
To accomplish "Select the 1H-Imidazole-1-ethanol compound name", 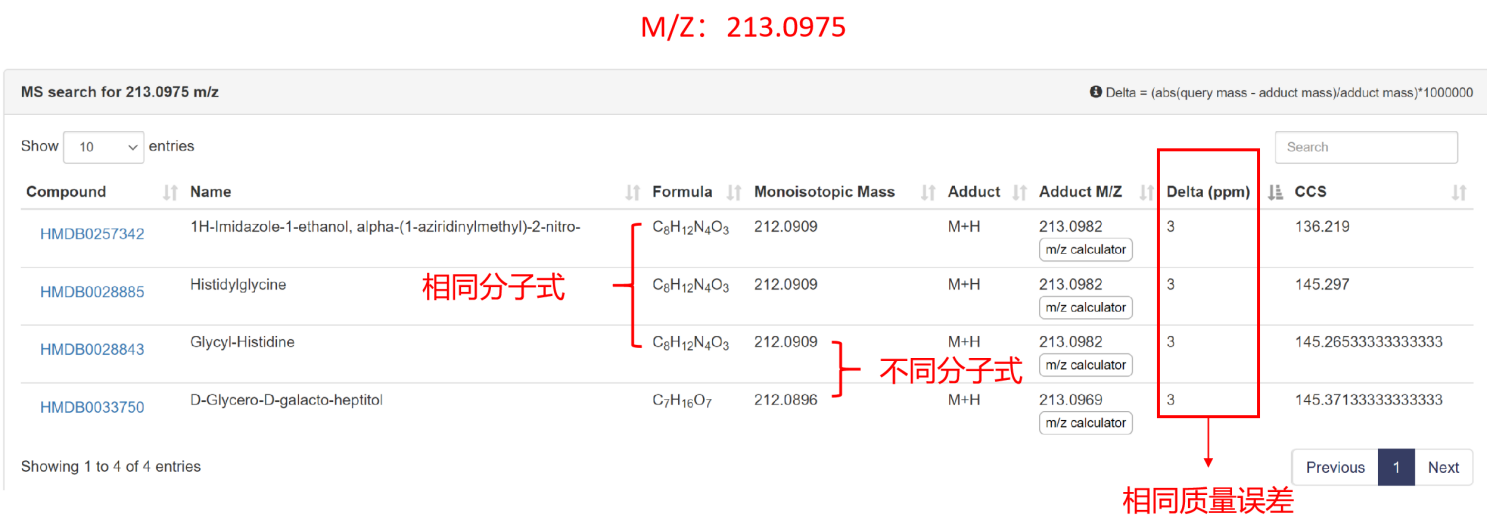I will [x=385, y=226].
